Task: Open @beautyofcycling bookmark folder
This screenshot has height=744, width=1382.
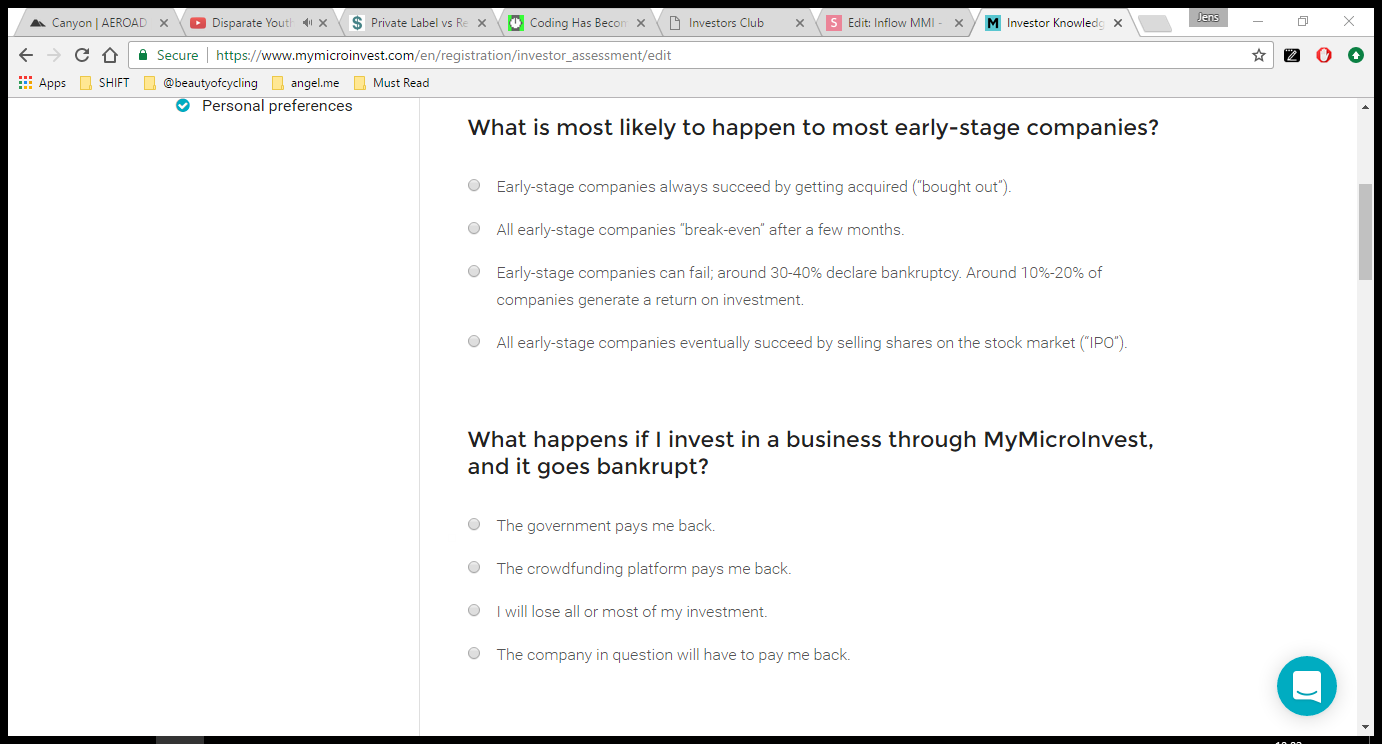Action: [200, 83]
